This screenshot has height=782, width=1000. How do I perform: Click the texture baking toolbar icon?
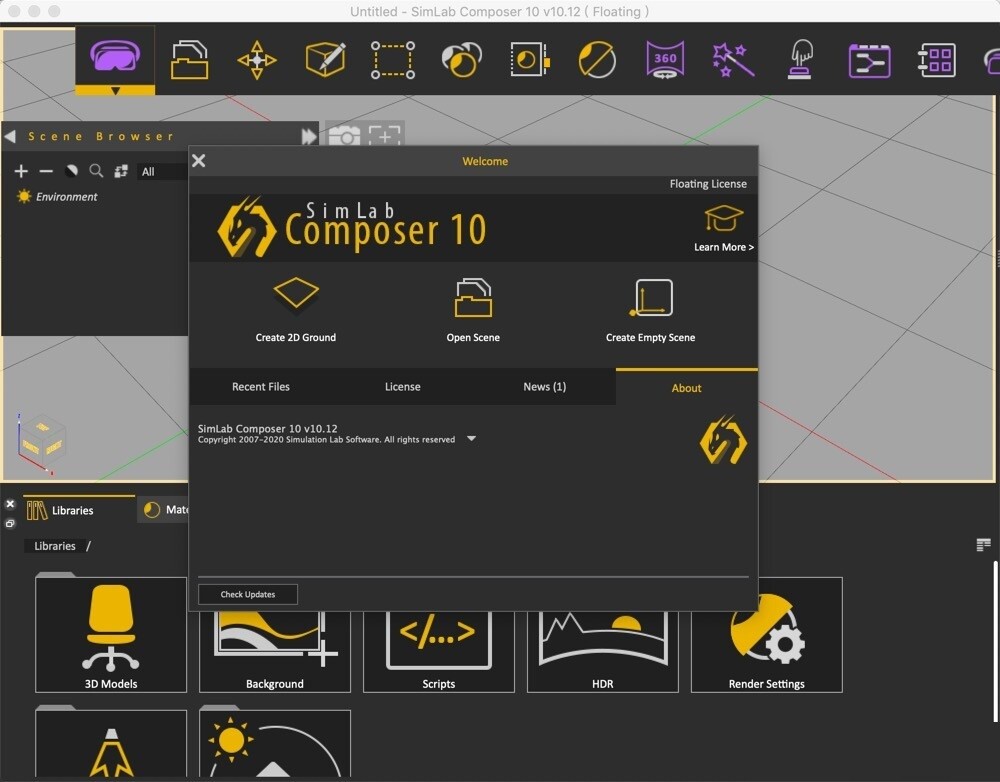(529, 59)
